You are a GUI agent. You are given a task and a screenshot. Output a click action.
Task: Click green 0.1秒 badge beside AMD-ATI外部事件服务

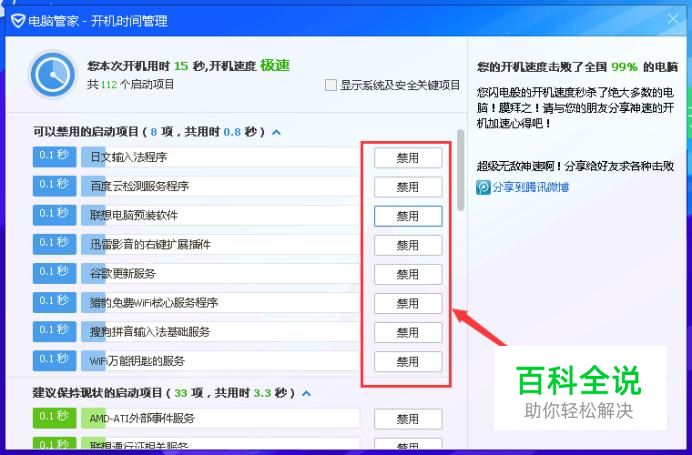coord(54,418)
